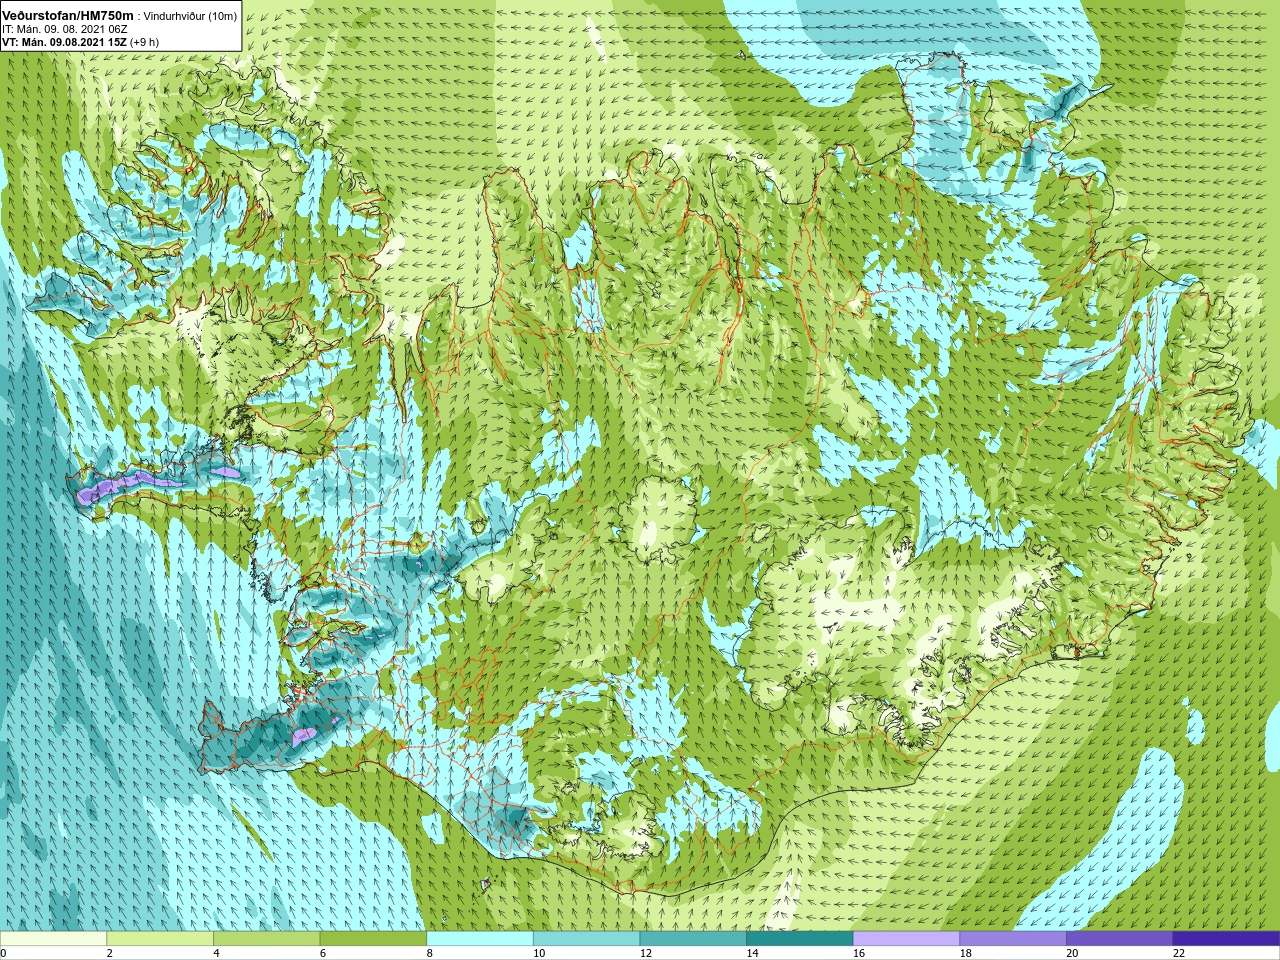Click the light cyan 8–10 legend swatch
Viewport: 1280px width, 960px height.
(480, 939)
